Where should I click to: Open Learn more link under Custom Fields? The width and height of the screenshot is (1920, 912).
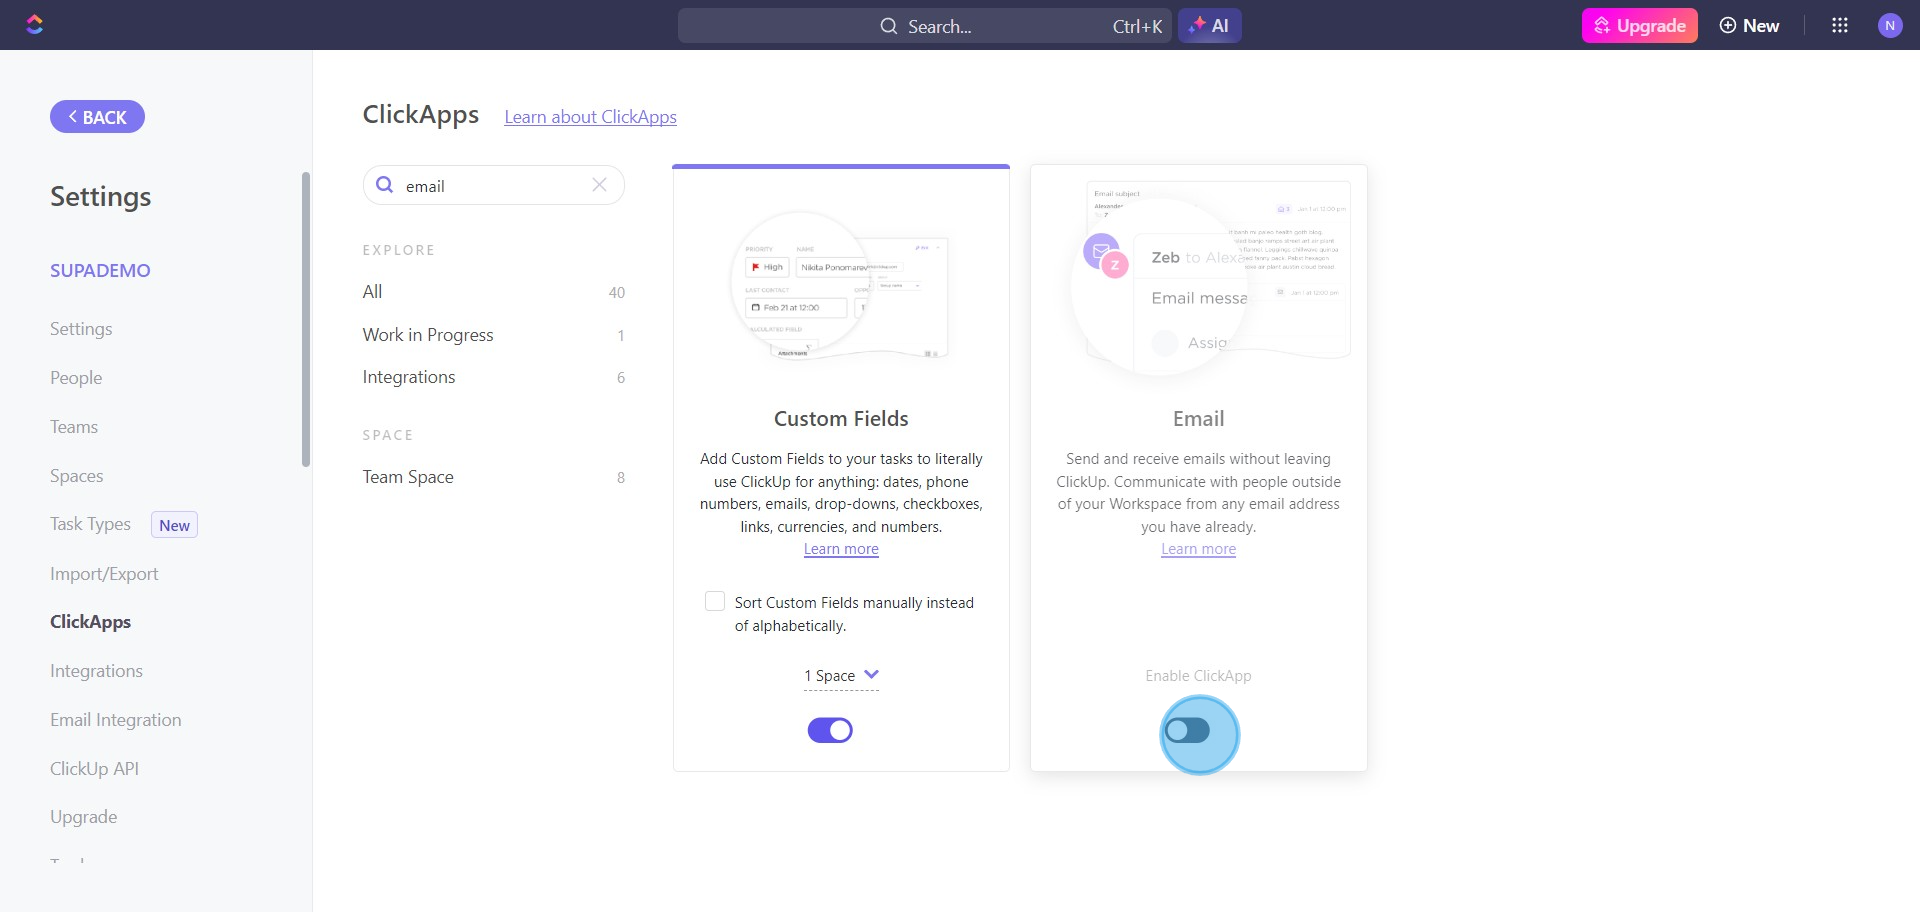click(841, 549)
